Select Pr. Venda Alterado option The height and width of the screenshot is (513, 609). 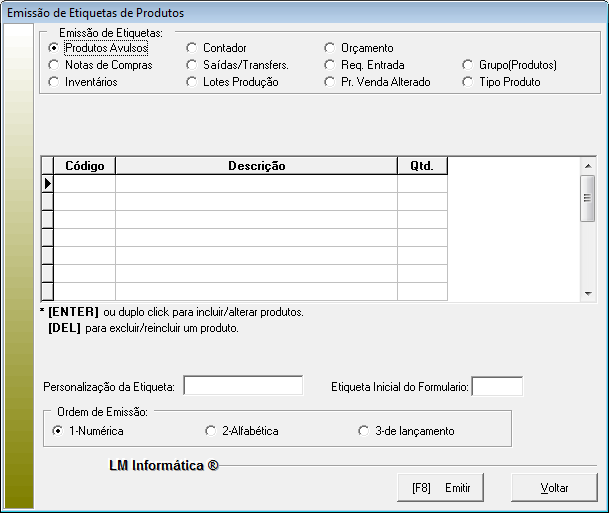[331, 82]
